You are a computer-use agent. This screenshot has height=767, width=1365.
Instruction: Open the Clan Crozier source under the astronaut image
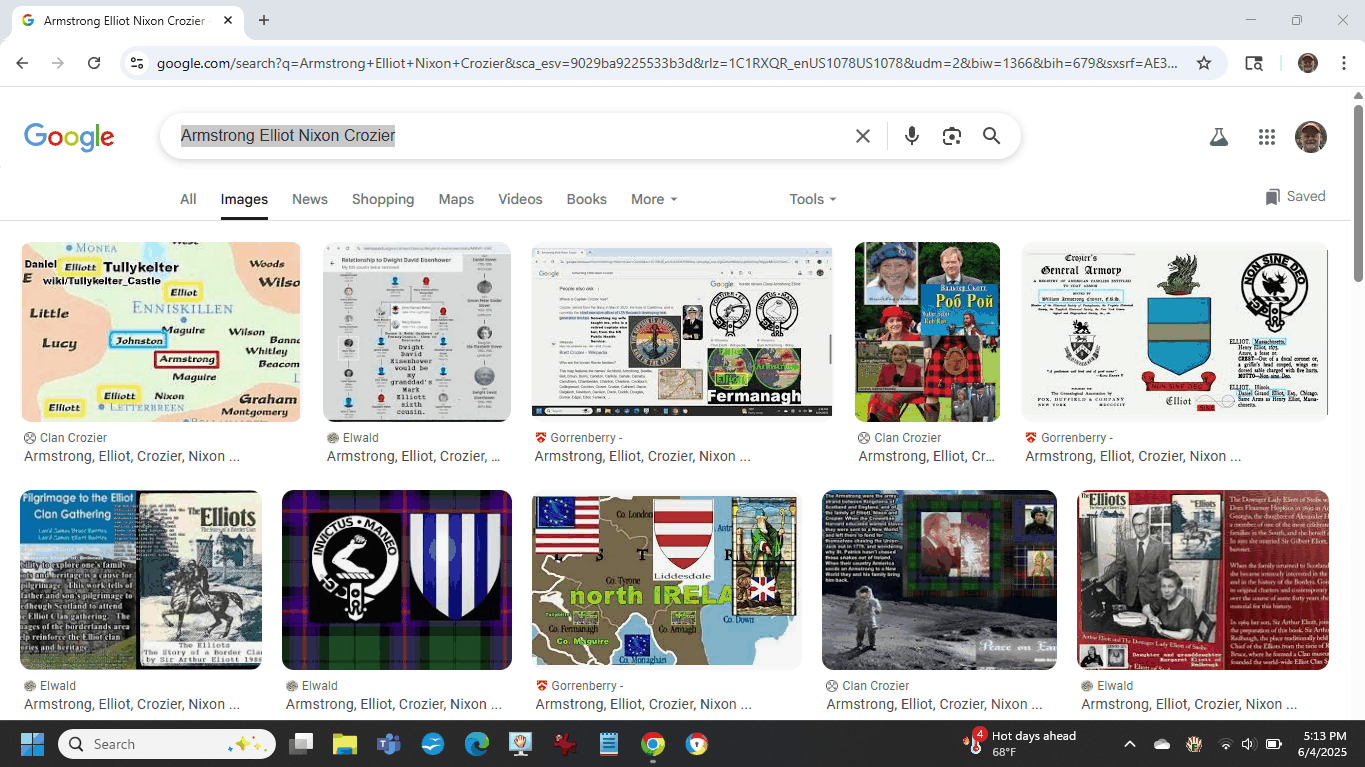coord(868,686)
